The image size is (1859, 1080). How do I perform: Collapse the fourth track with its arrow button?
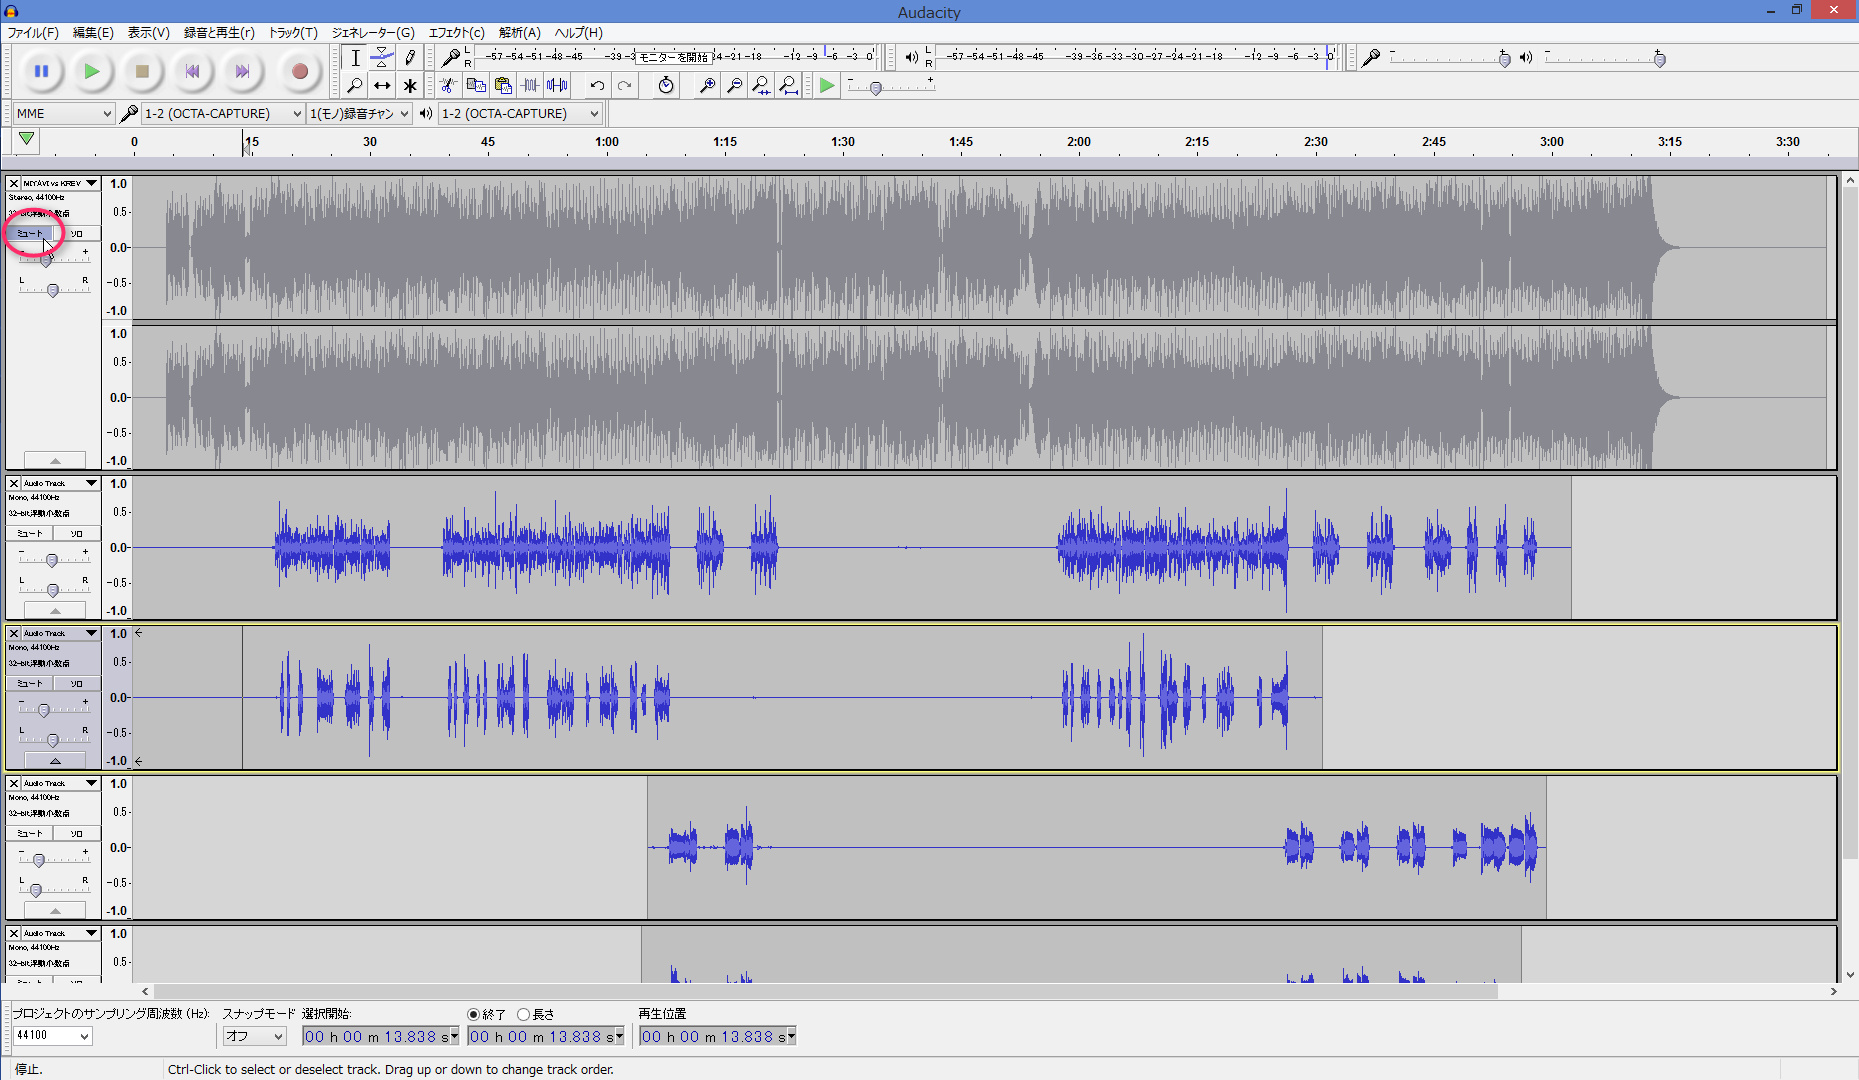click(x=55, y=910)
